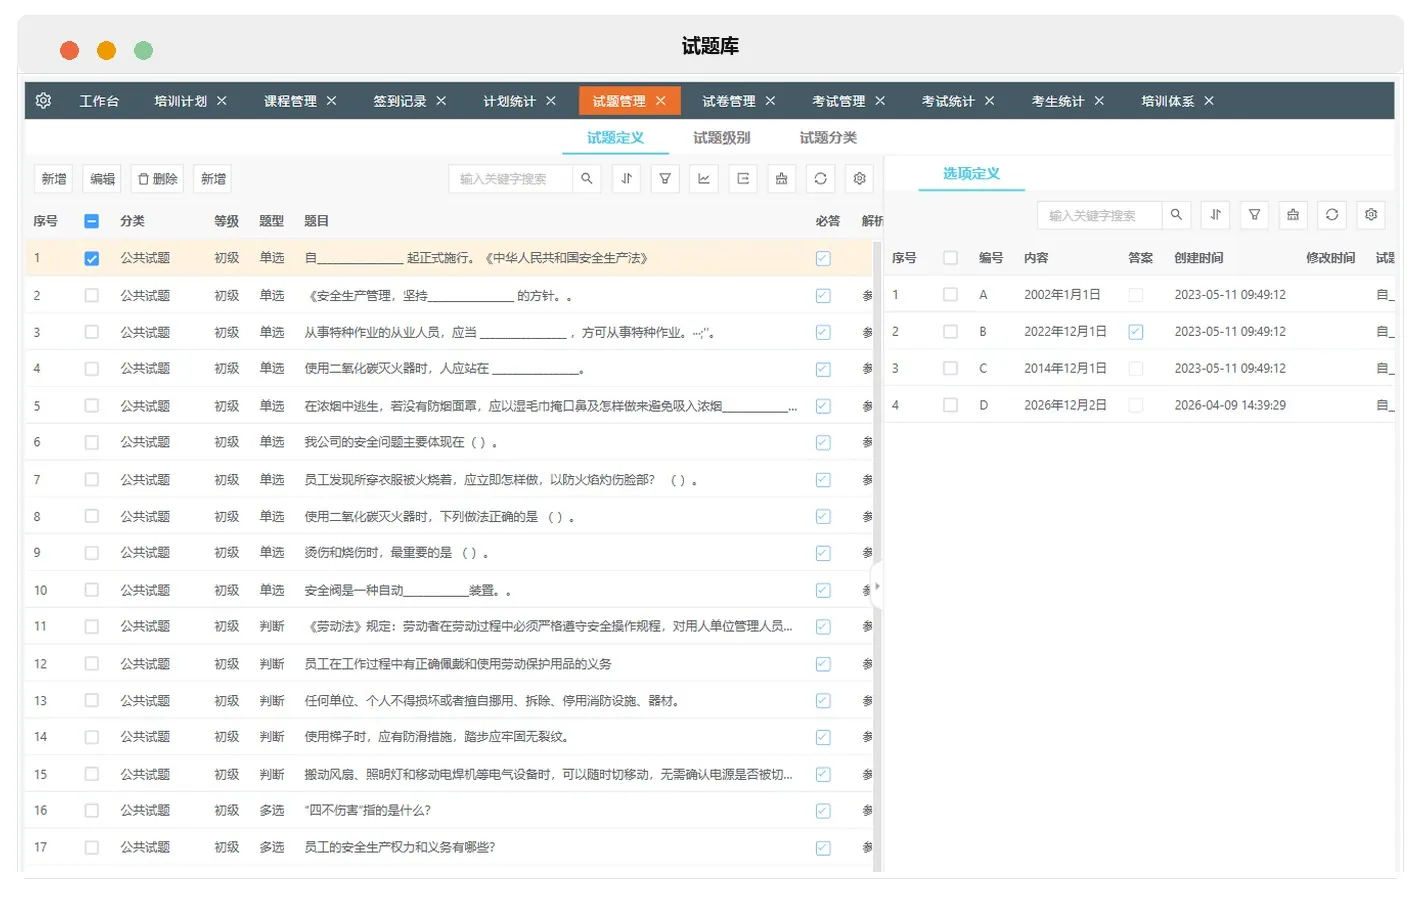Close the 课程管理 tab

click(x=331, y=101)
